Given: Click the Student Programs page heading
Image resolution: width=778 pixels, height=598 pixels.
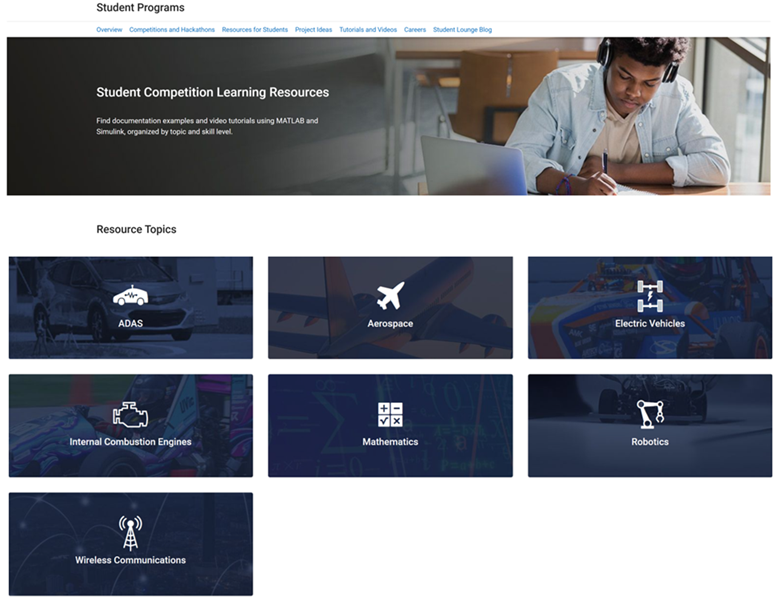Looking at the screenshot, I should point(140,8).
